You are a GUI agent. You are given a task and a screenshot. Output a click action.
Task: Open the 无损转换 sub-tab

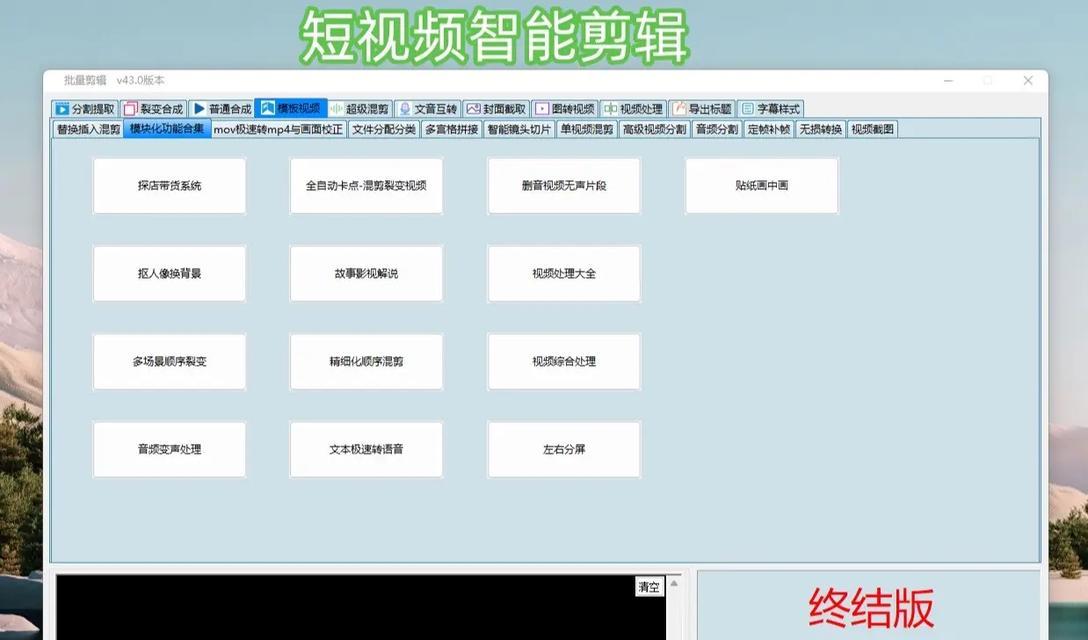pos(820,129)
